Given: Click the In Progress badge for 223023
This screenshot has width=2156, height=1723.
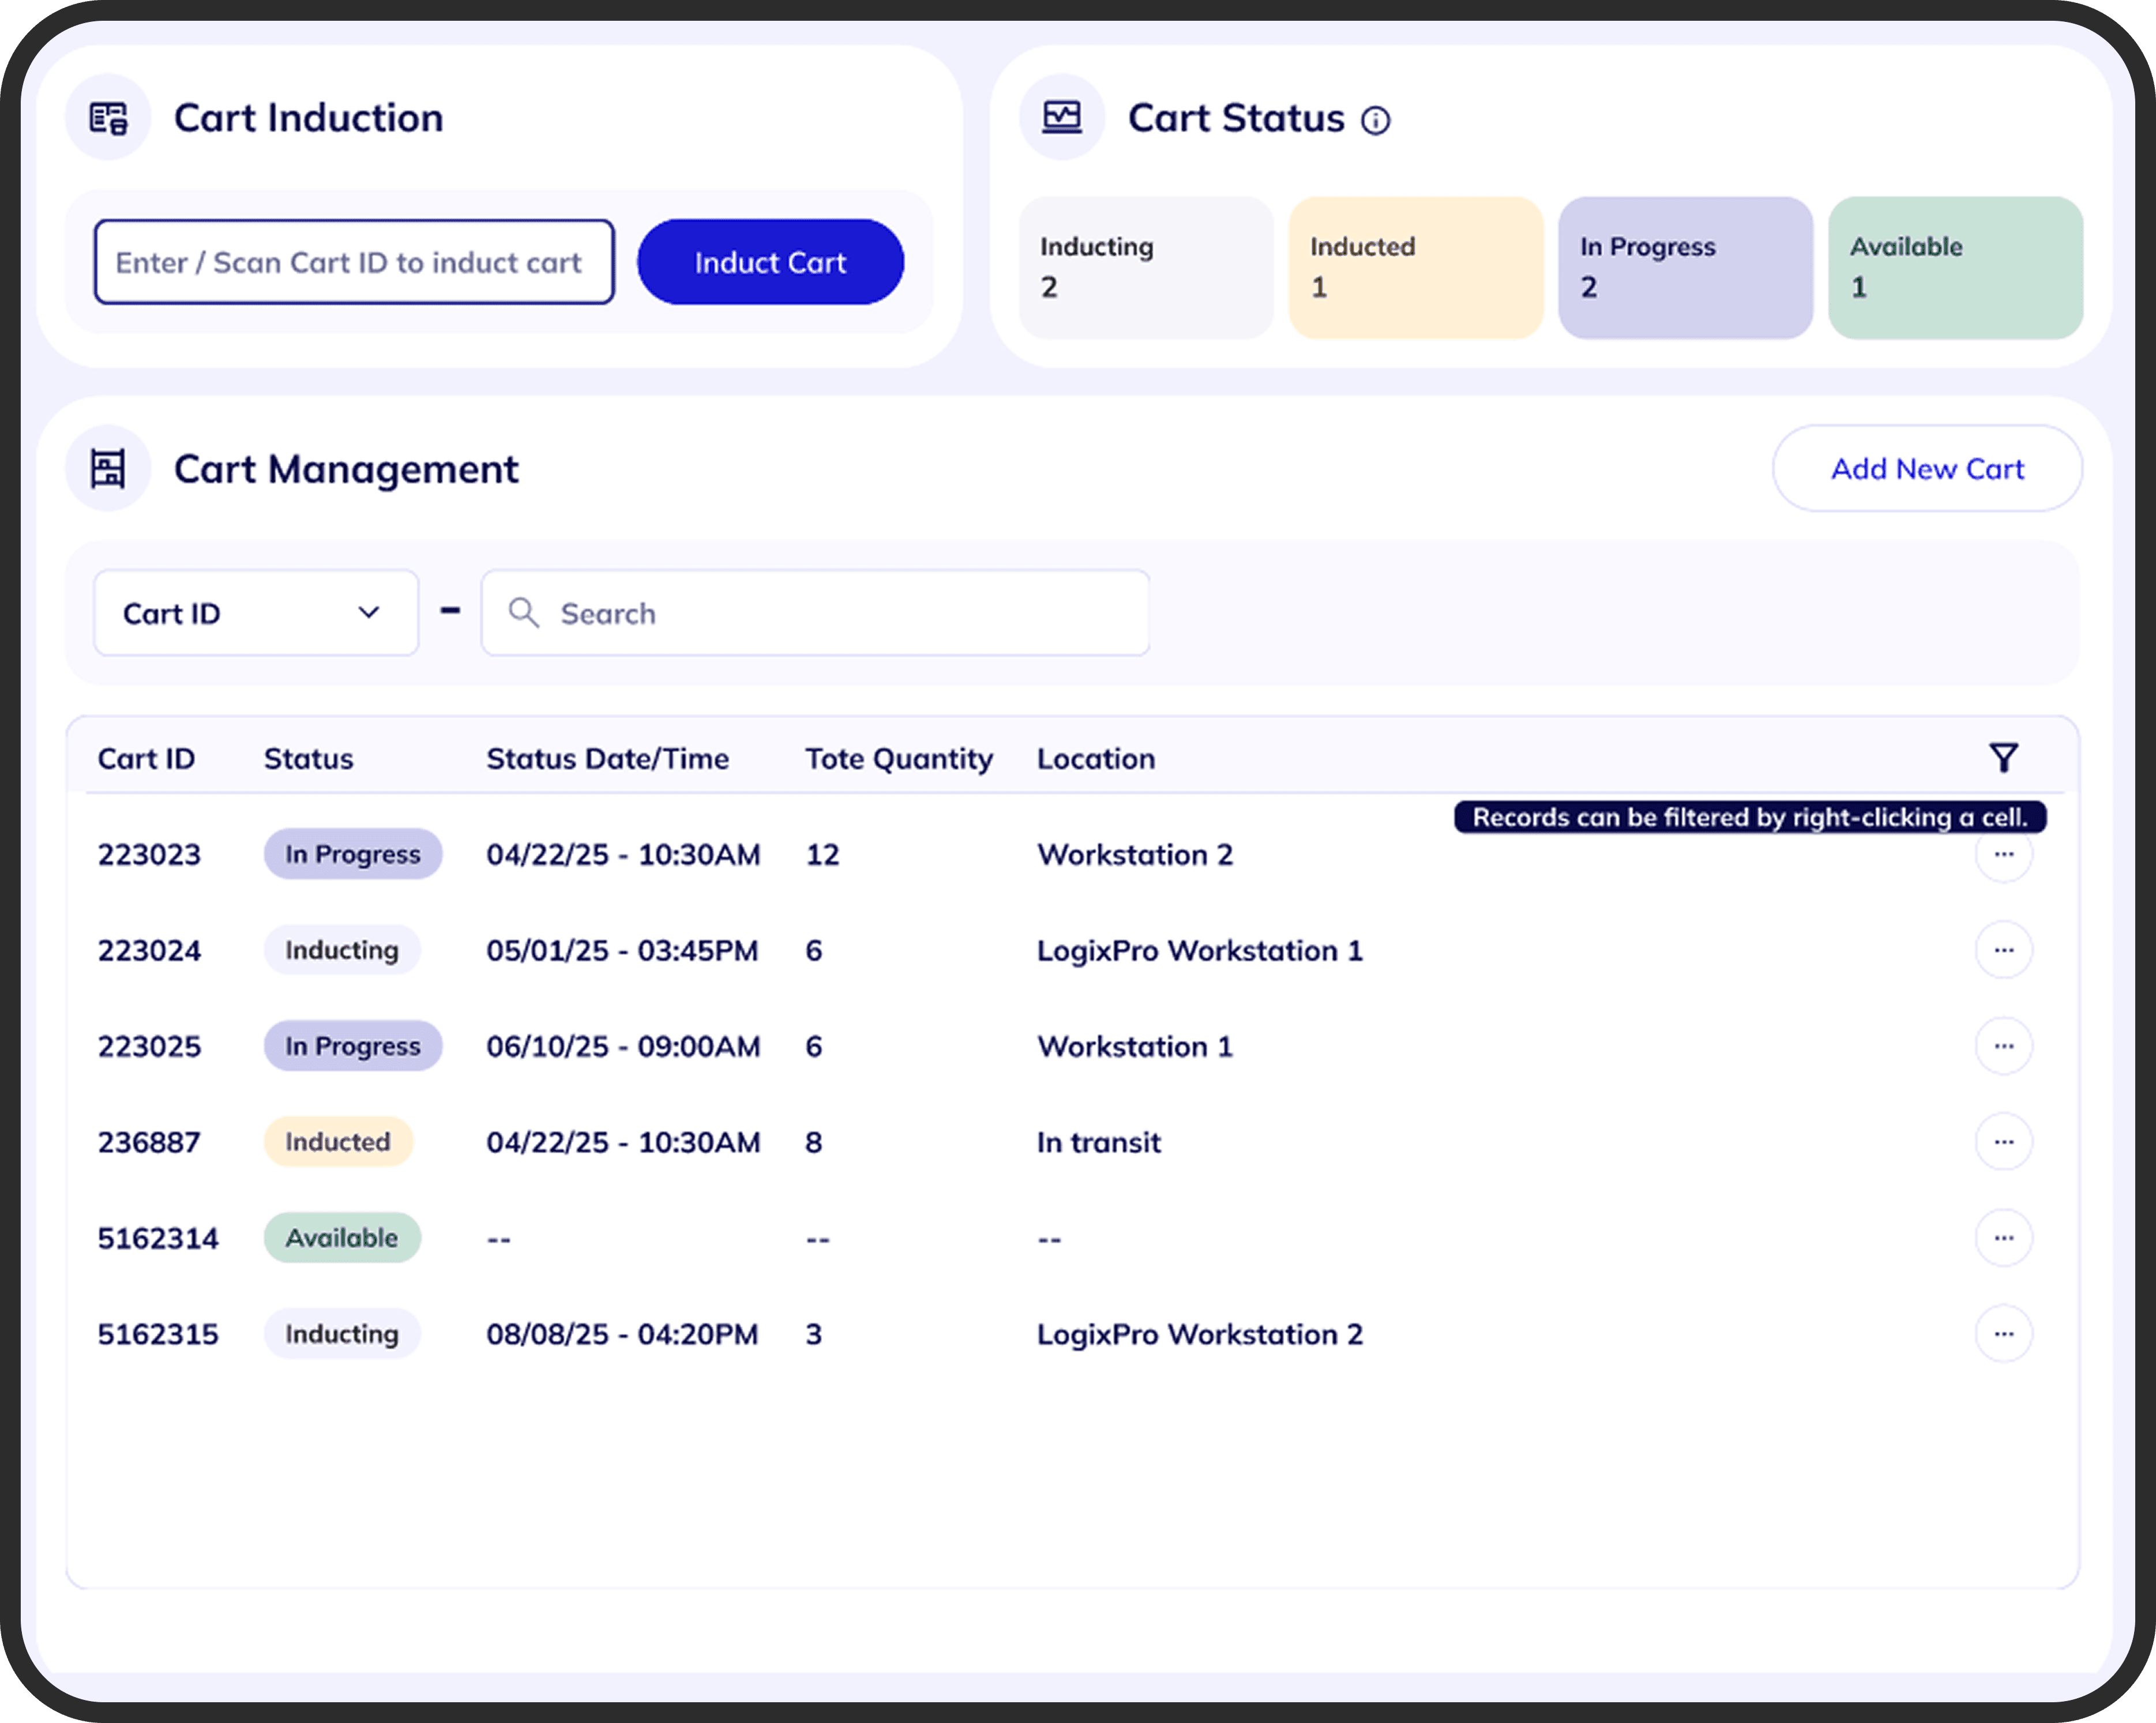Looking at the screenshot, I should pyautogui.click(x=353, y=854).
